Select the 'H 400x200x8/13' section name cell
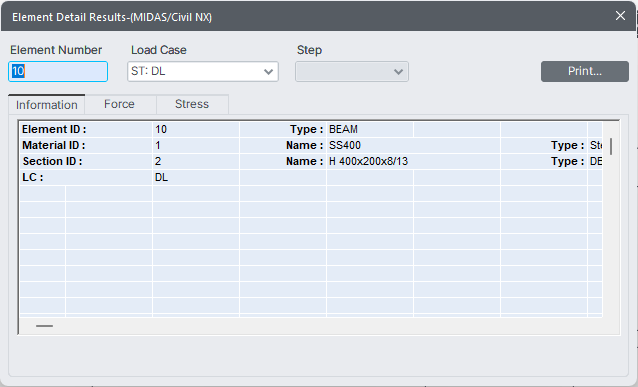The height and width of the screenshot is (387, 638). click(413, 162)
